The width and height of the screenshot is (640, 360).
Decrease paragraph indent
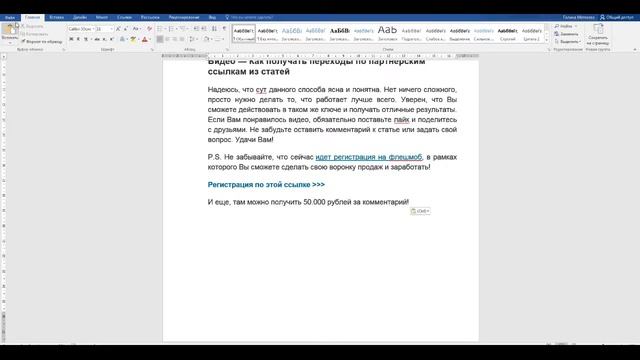[196, 29]
